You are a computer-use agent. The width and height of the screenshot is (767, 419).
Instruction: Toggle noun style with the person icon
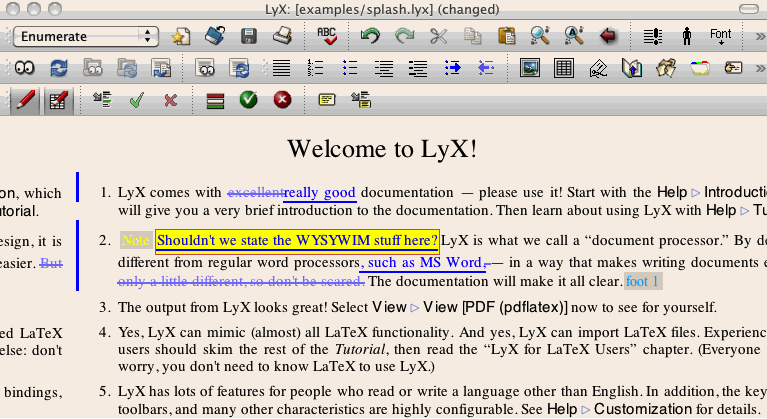point(687,36)
